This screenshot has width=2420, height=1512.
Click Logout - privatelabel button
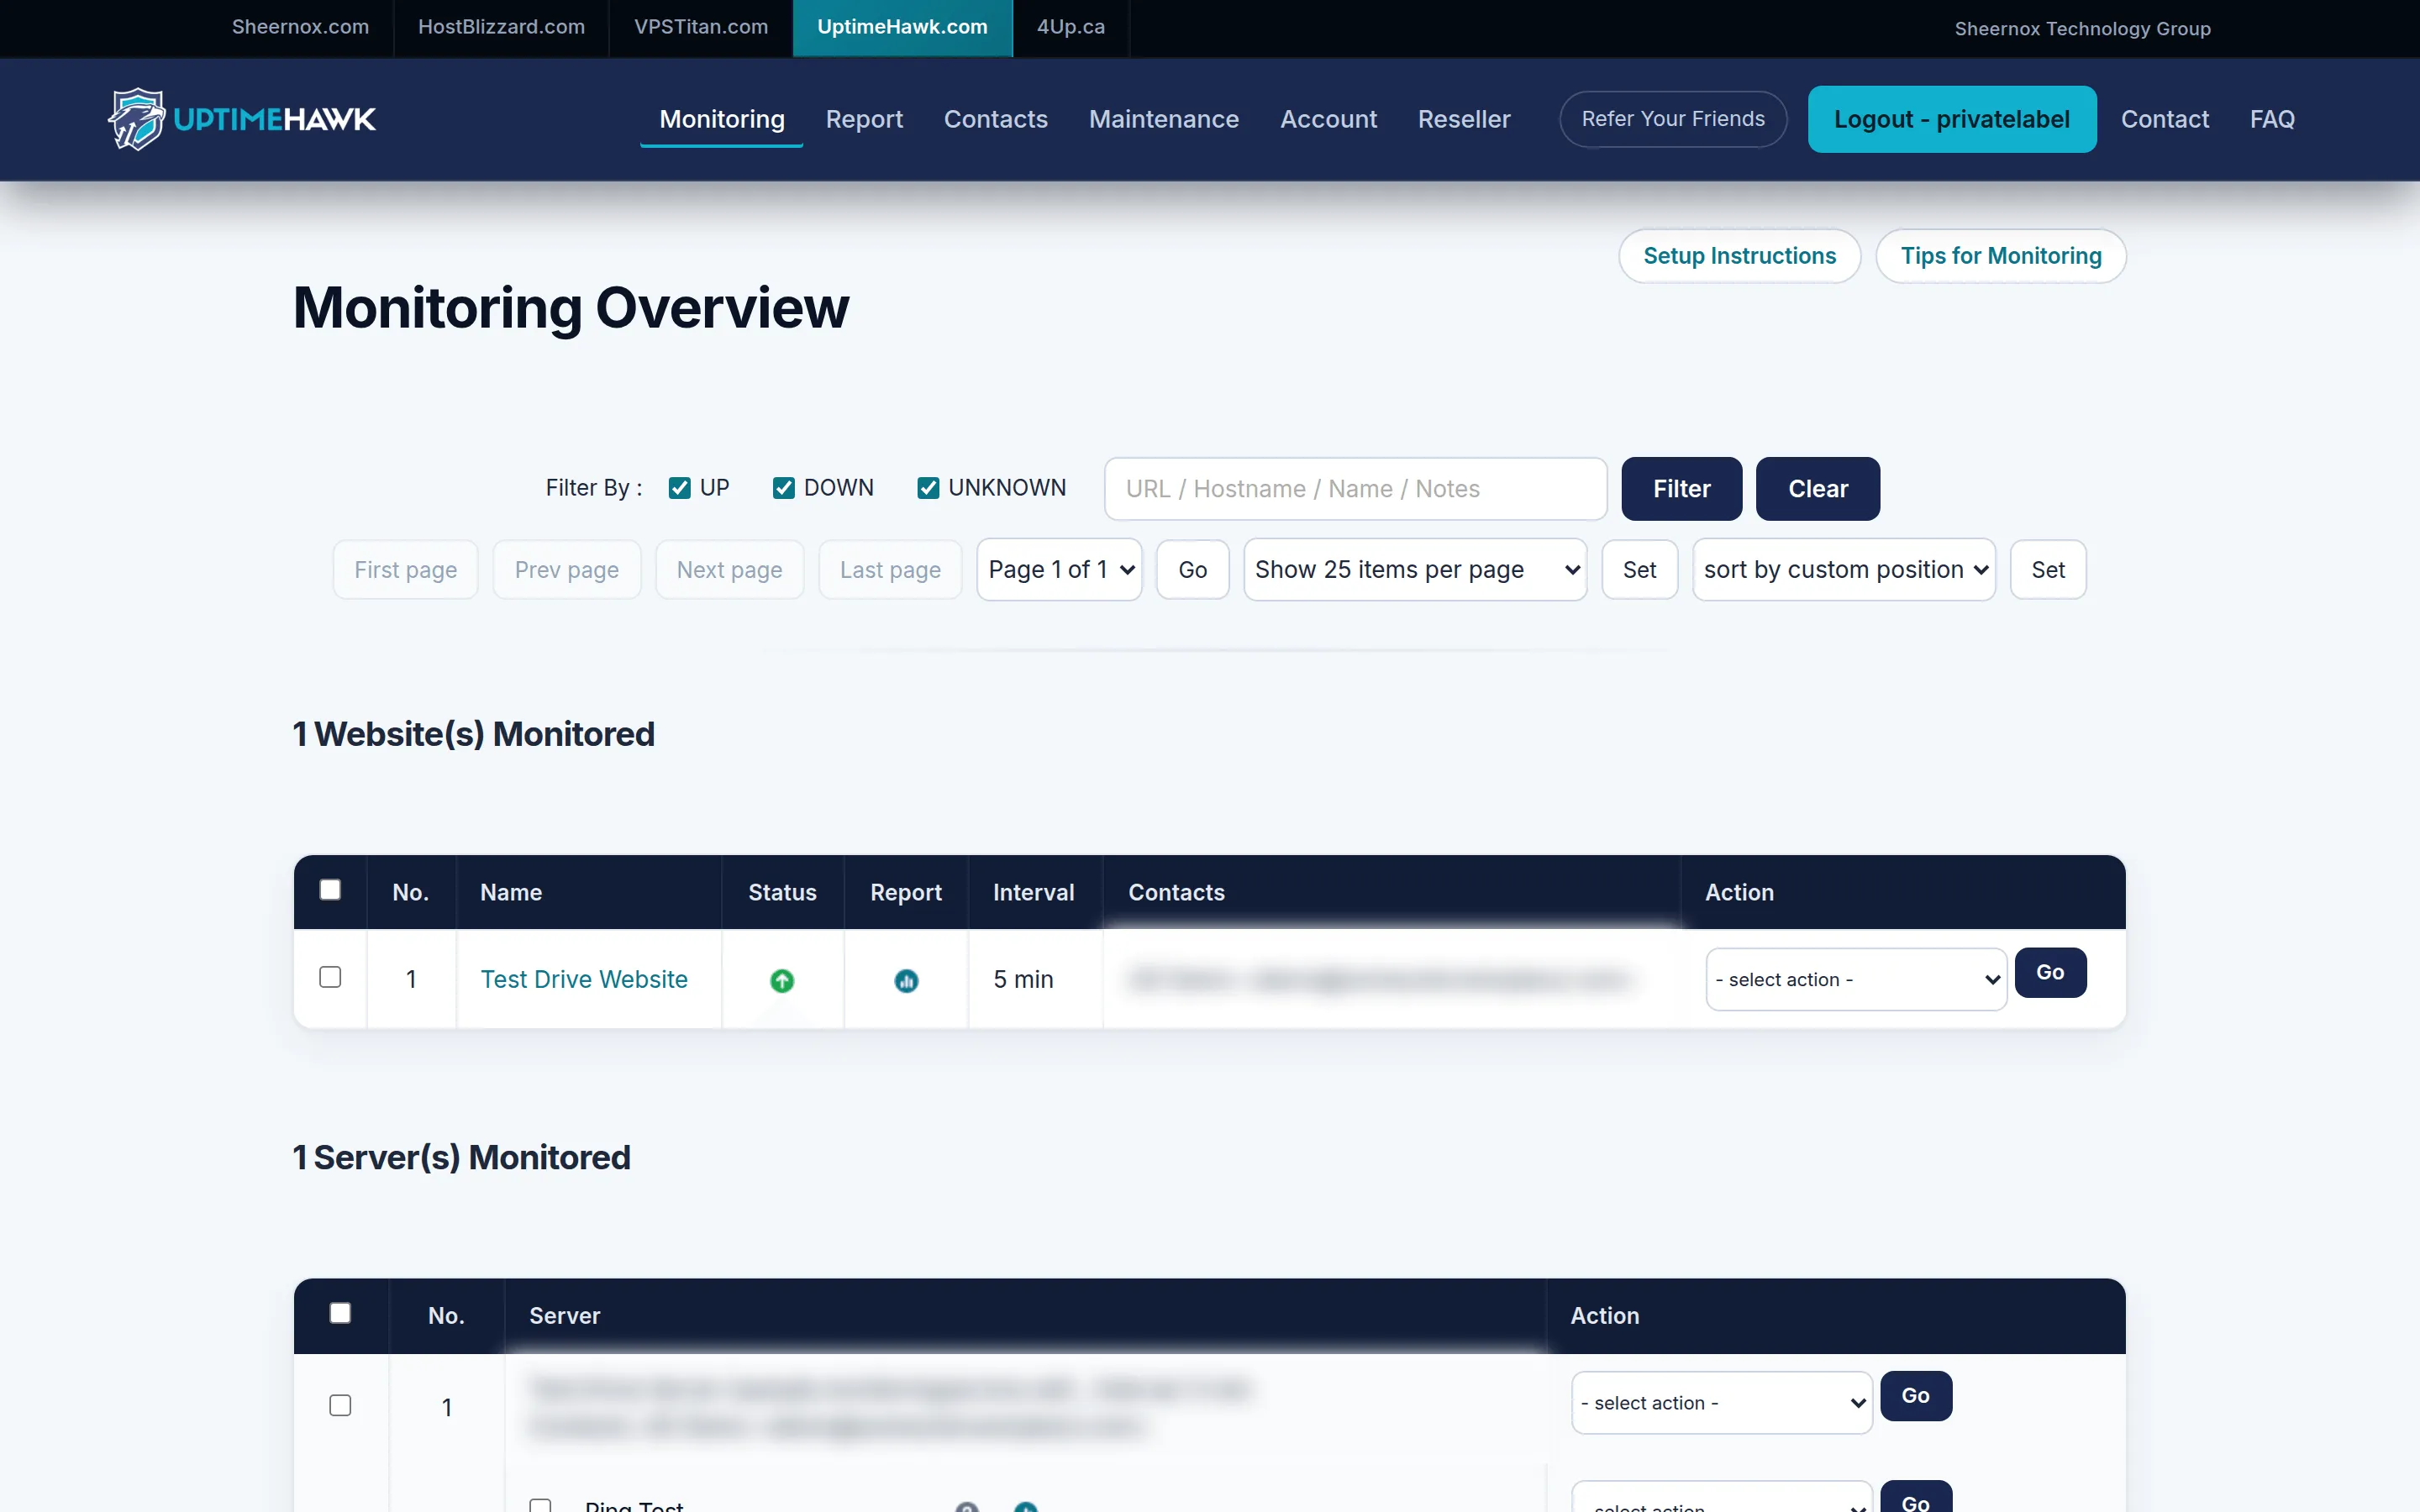(x=1951, y=119)
